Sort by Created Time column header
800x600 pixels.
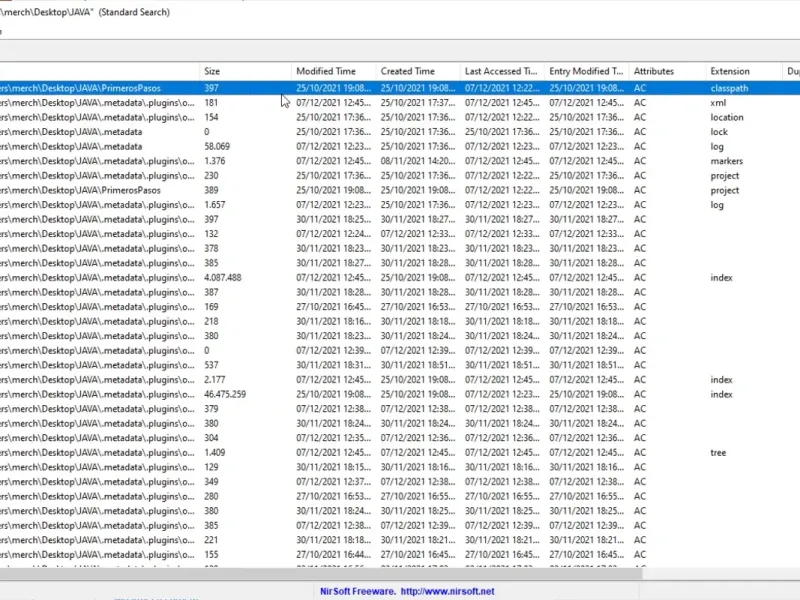click(x=417, y=71)
